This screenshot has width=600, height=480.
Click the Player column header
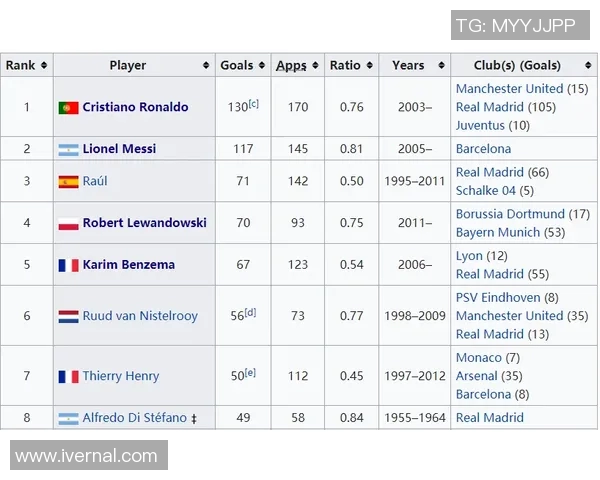click(x=128, y=66)
